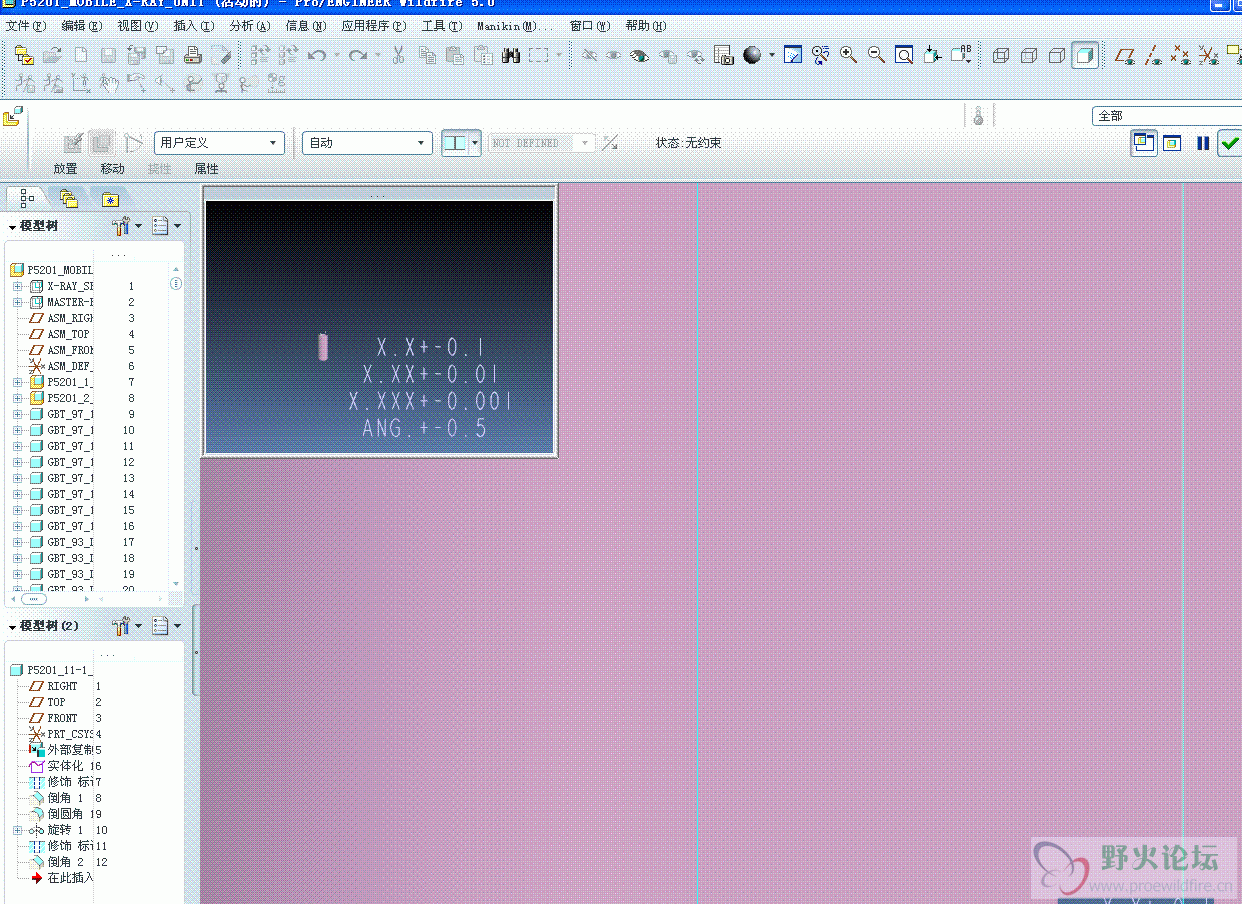Click the open file folder icon

[x=52, y=56]
